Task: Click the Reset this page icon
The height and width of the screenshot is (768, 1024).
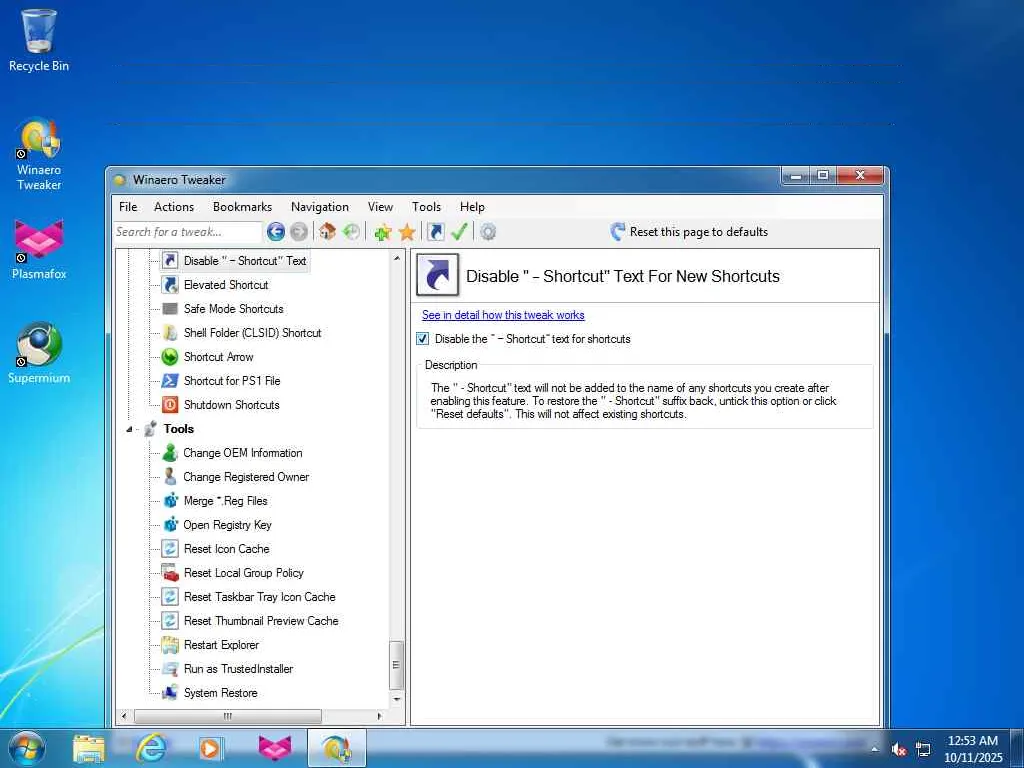Action: 617,231
